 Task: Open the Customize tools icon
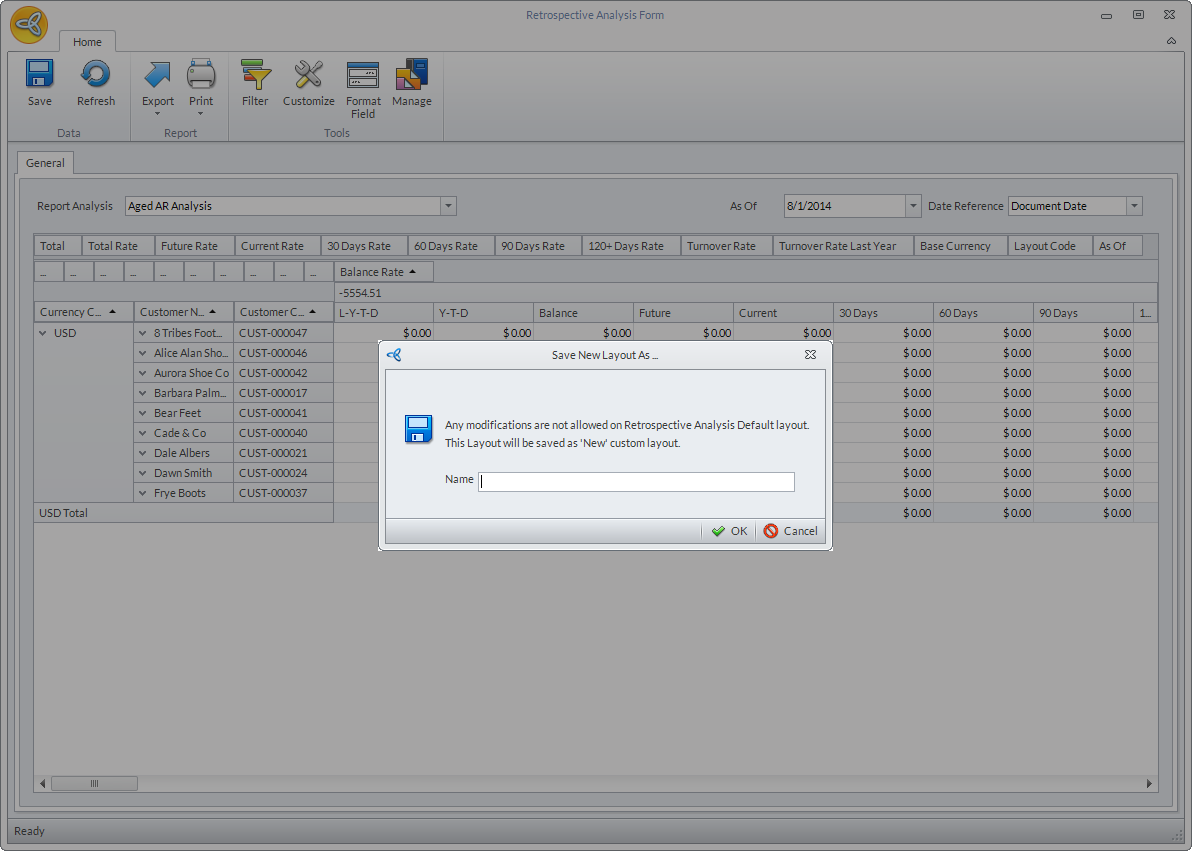tap(308, 76)
